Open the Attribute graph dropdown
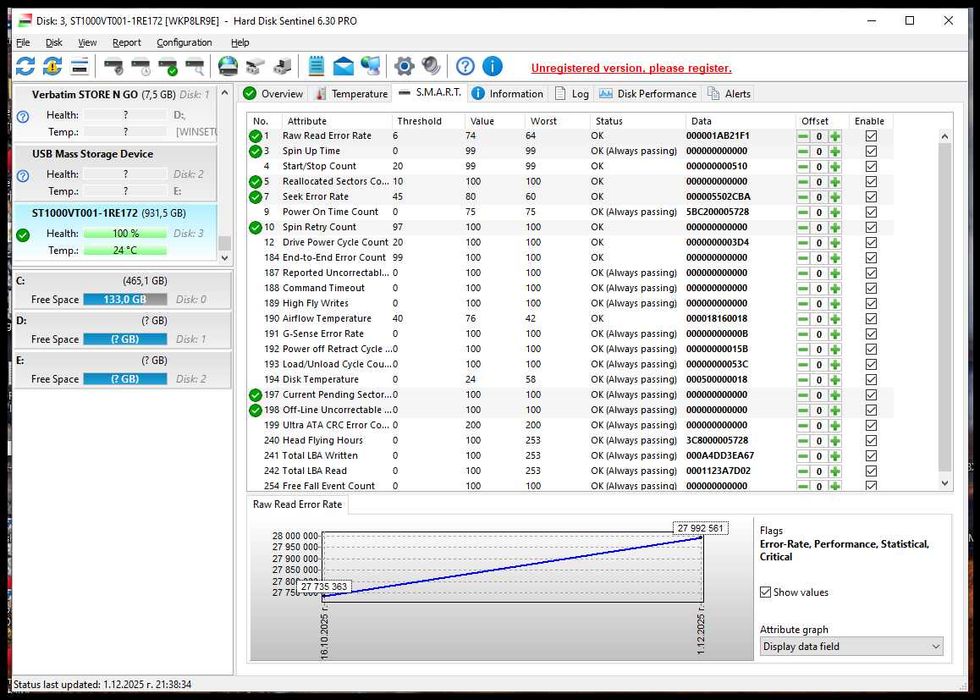The height and width of the screenshot is (700, 980). [851, 647]
